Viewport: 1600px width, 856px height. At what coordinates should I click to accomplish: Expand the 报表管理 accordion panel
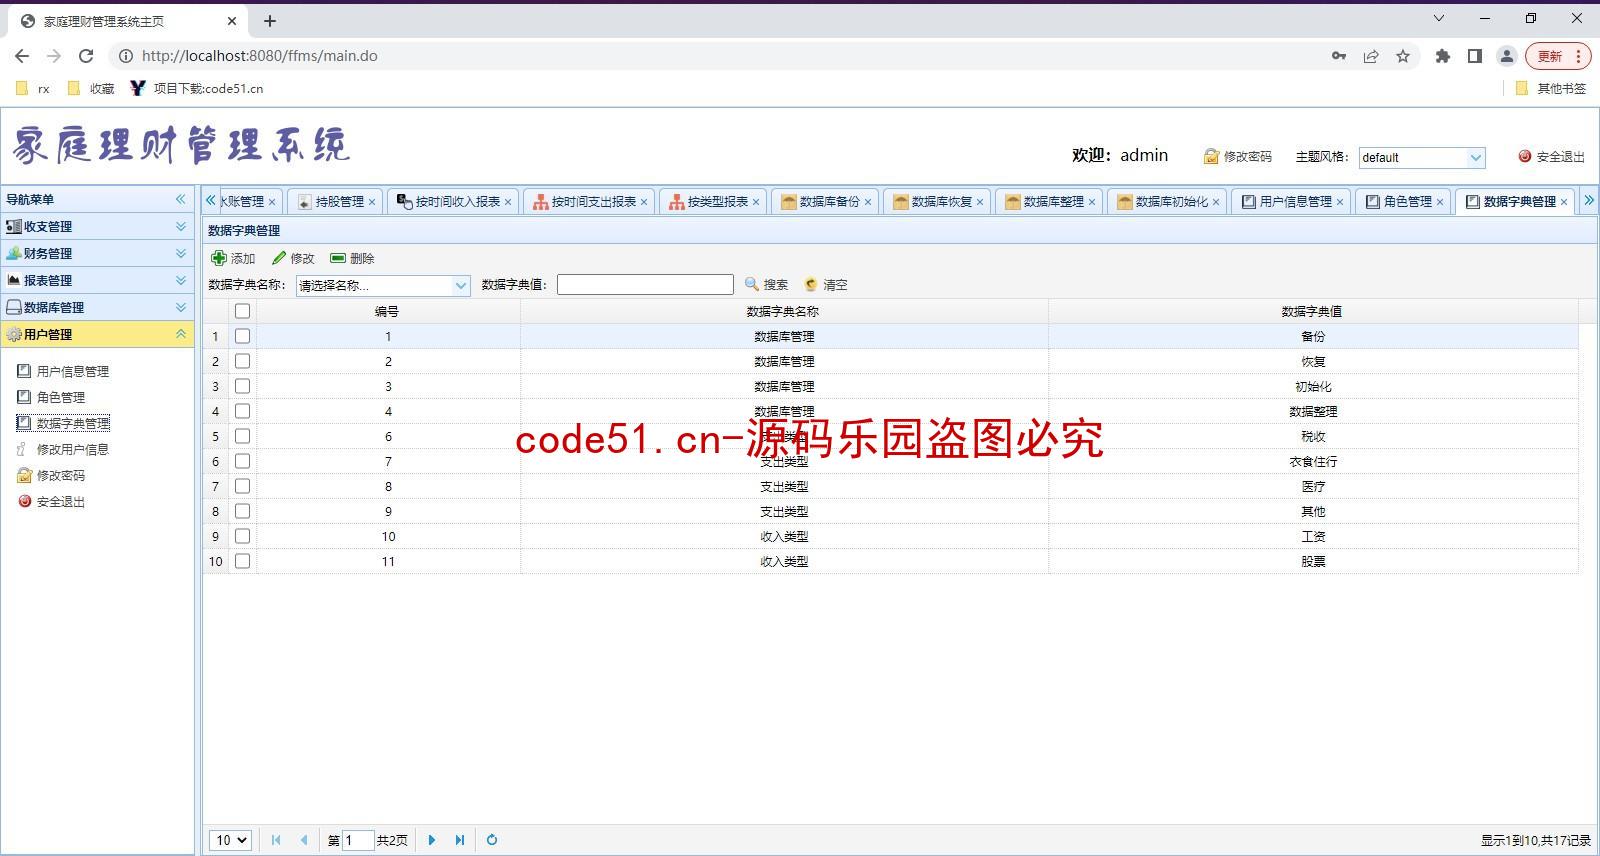(x=97, y=280)
